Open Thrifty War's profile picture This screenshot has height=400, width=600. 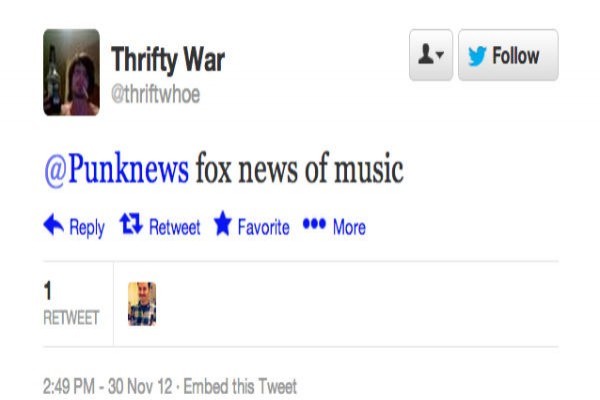(72, 72)
